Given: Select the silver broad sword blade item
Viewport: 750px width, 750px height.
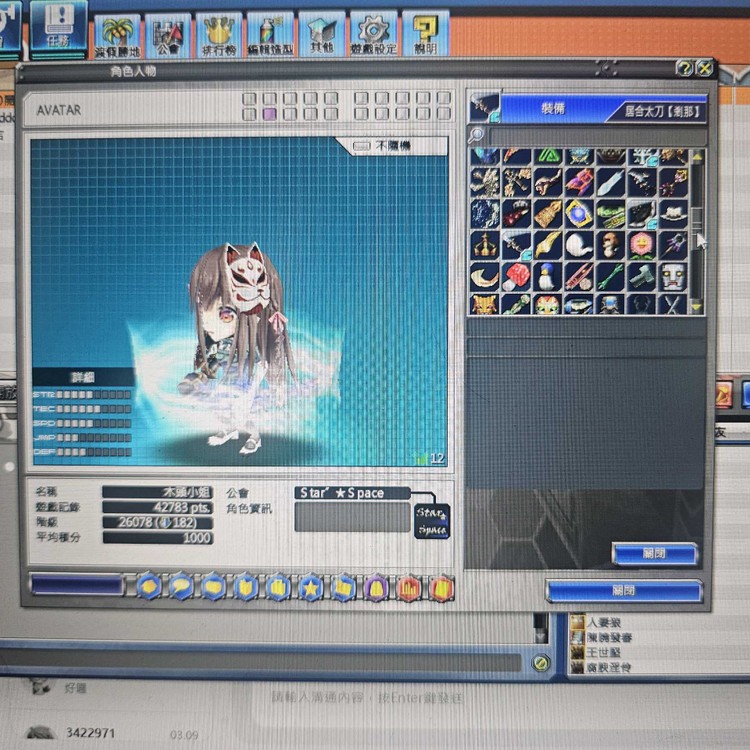Looking at the screenshot, I should pyautogui.click(x=610, y=182).
